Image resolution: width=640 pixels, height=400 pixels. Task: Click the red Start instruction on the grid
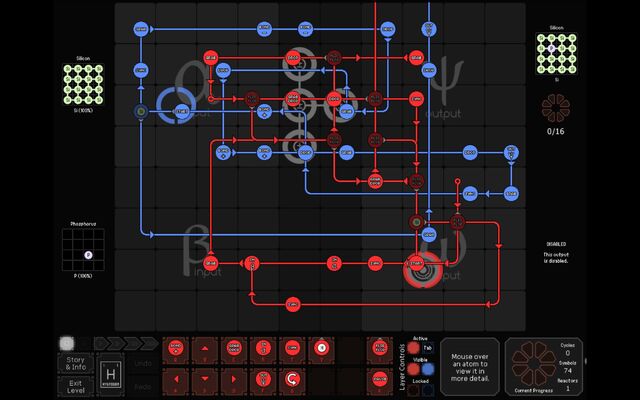coord(416,263)
